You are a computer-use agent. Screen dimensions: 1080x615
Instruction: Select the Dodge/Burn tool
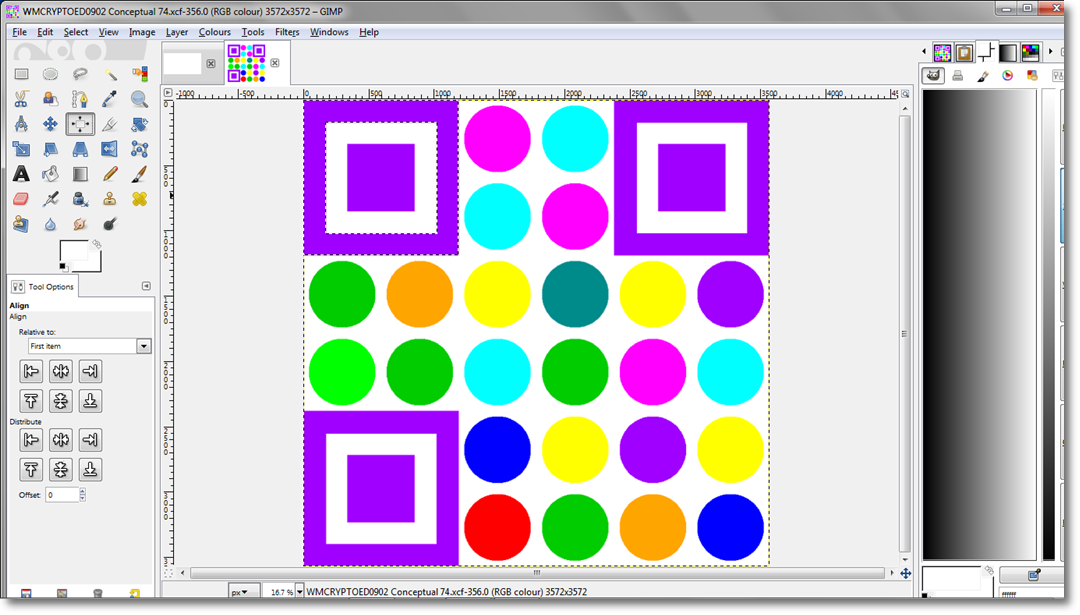110,224
